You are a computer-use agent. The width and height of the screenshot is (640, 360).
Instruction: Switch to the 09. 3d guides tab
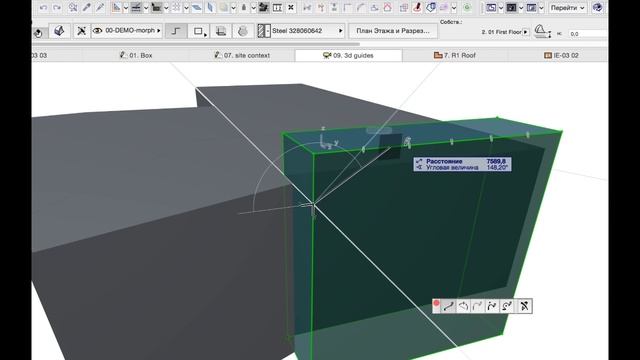pyautogui.click(x=348, y=55)
